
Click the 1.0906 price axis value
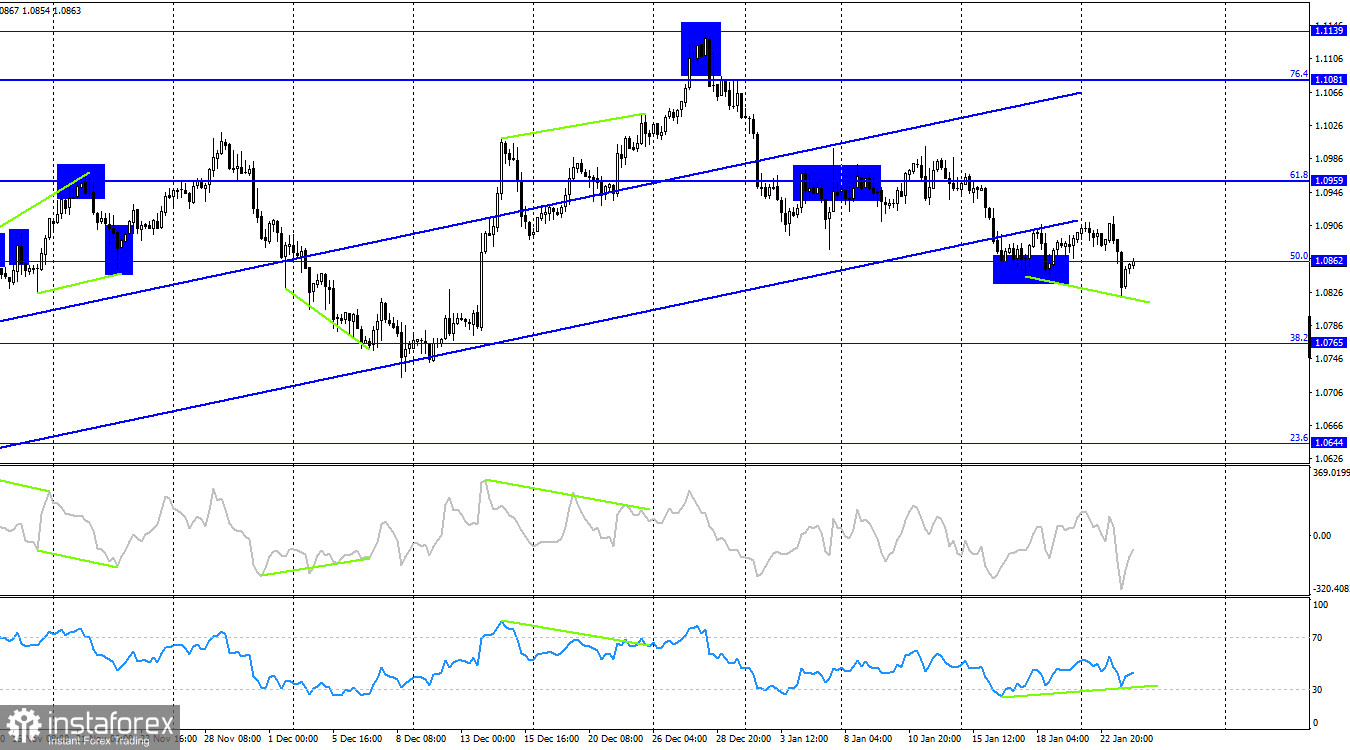tap(1329, 226)
